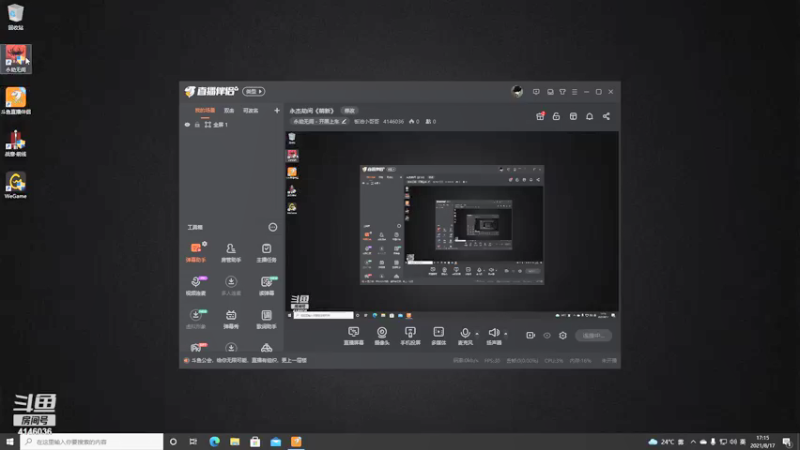800x450 pixels.
Task: Select the third scene tab
Action: click(251, 110)
